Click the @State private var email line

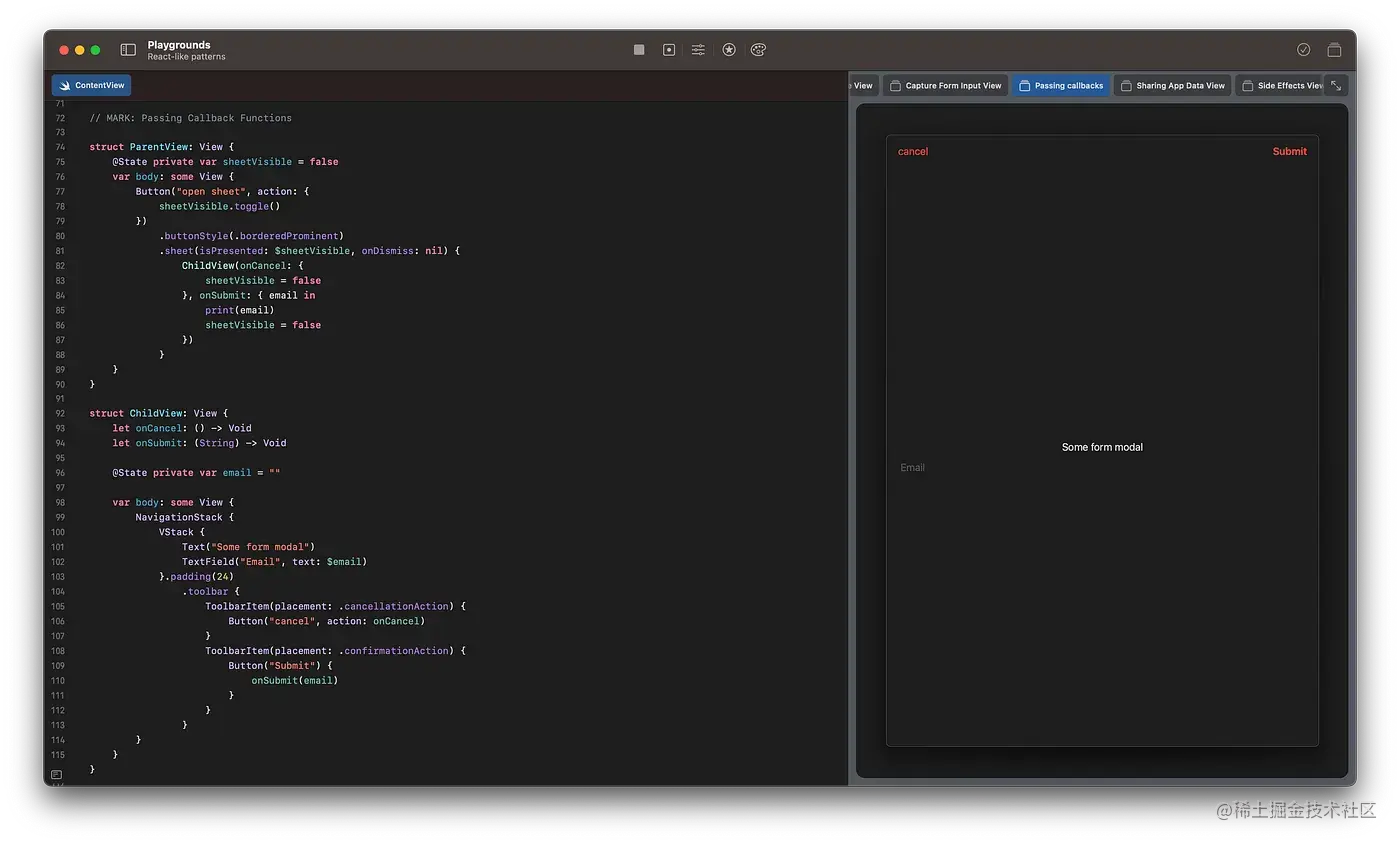click(x=196, y=473)
